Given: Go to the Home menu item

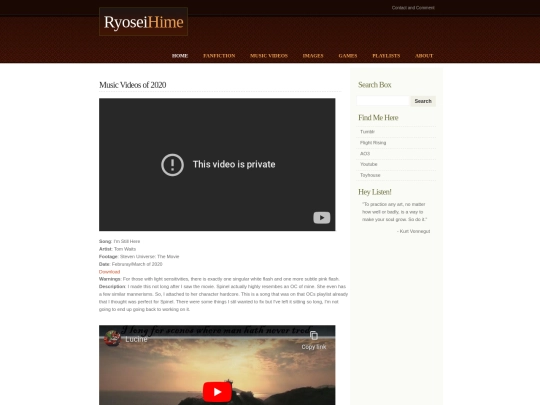Looking at the screenshot, I should (x=180, y=56).
